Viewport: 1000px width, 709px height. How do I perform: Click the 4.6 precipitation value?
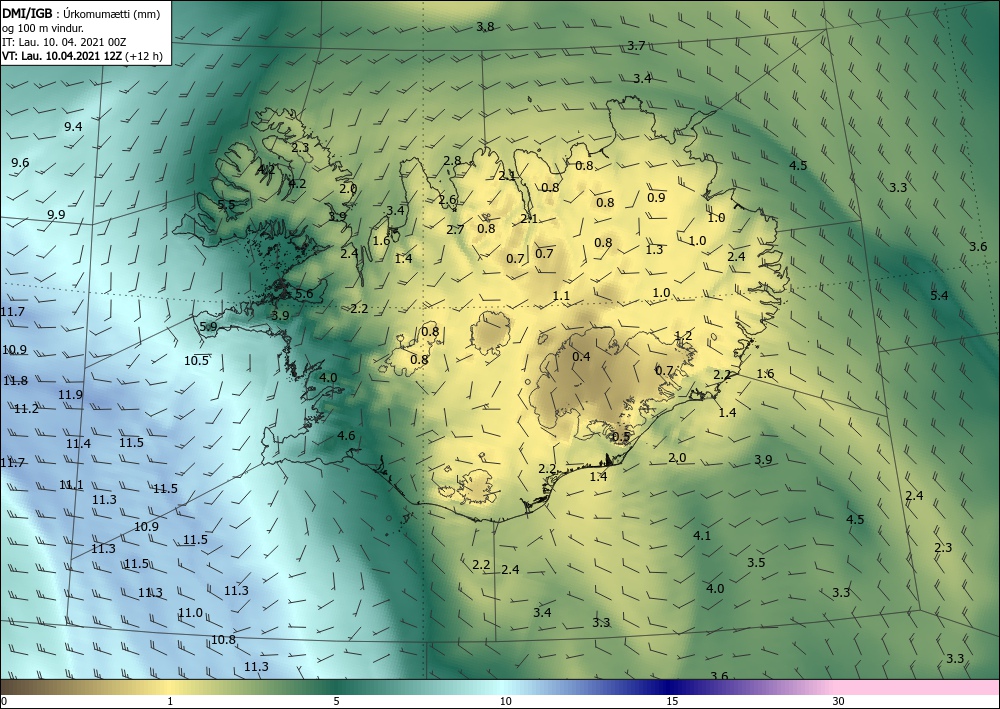(346, 436)
